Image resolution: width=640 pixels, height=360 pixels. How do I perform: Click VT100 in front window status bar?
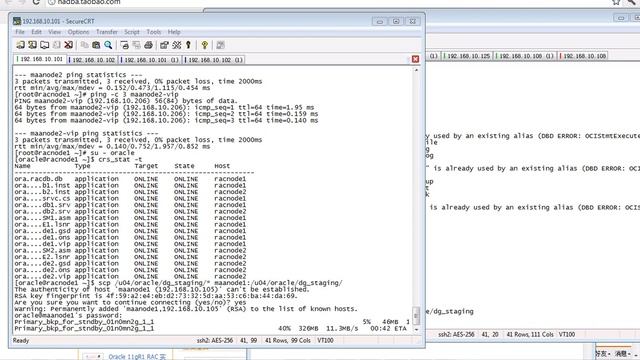pos(325,340)
